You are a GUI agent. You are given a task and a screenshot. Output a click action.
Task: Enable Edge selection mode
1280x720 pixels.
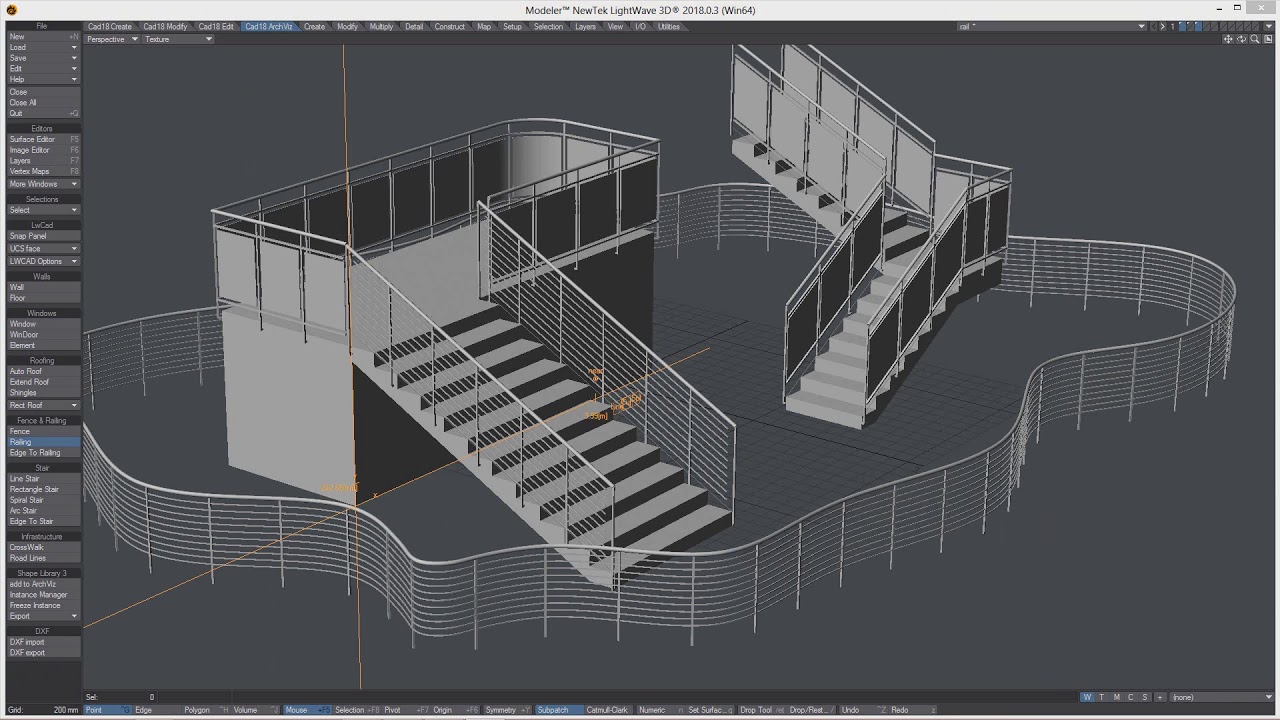pyautogui.click(x=156, y=710)
